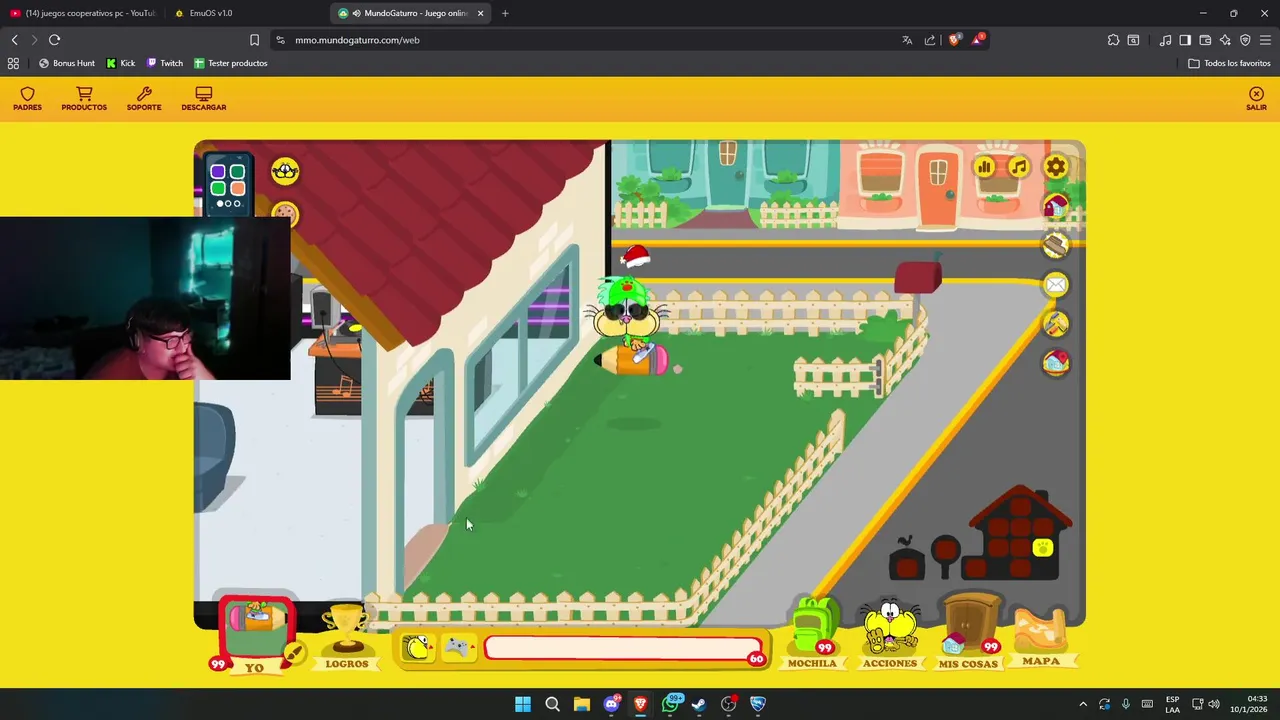Open taskbar Search
Screen dimensions: 1280x720
[552, 704]
